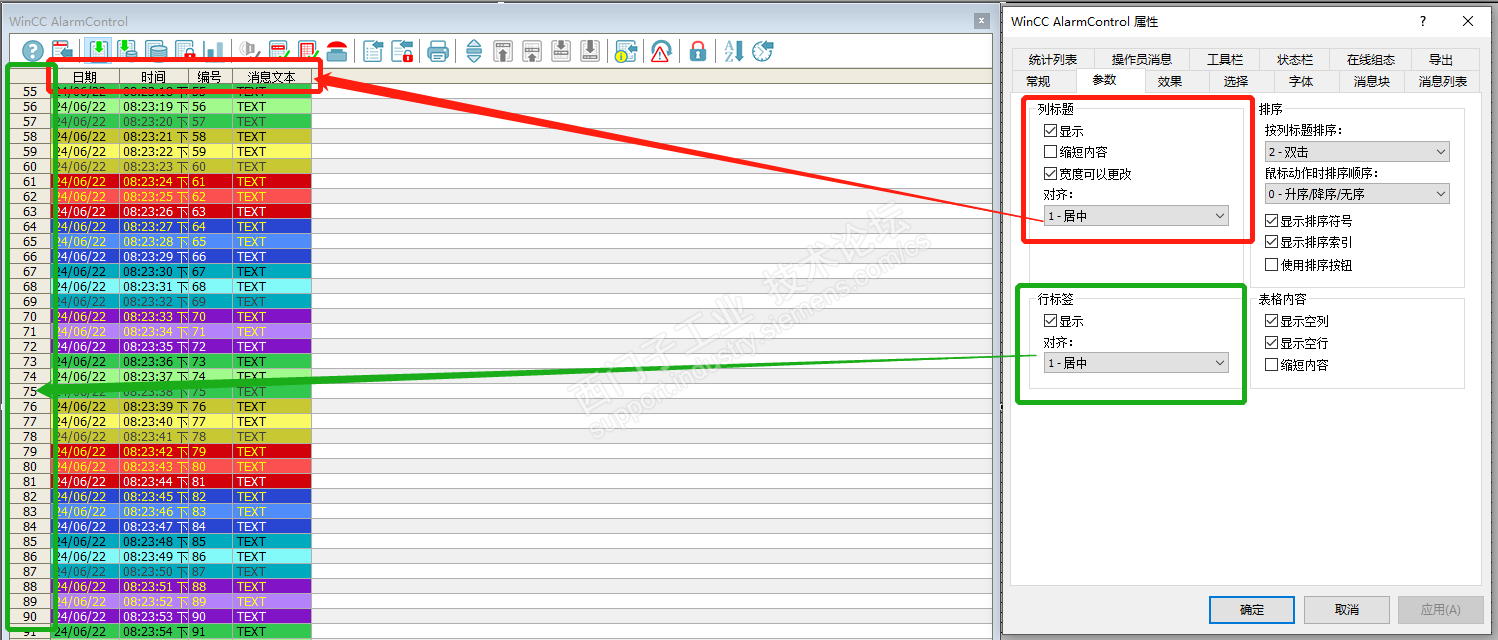
Task: Go to previous message icon
Action: (532, 51)
